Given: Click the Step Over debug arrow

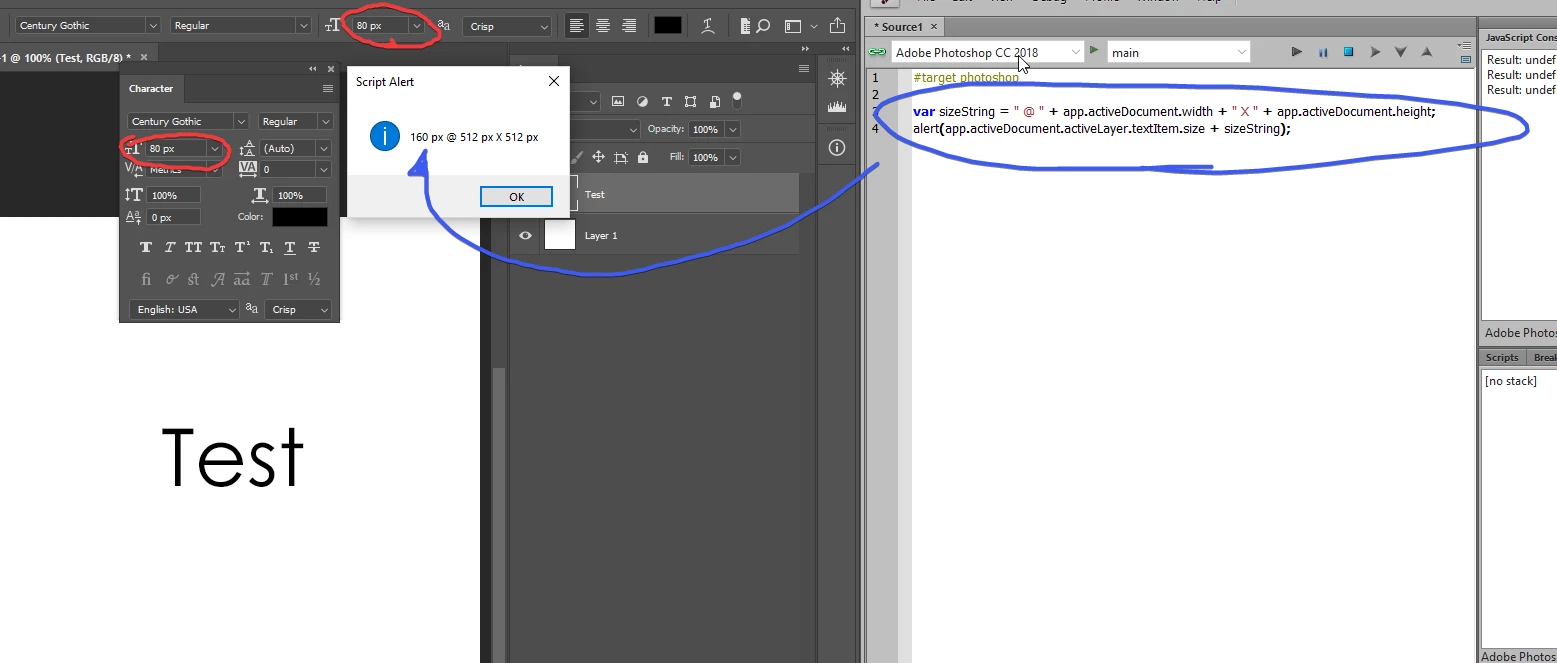Looking at the screenshot, I should (x=1374, y=52).
